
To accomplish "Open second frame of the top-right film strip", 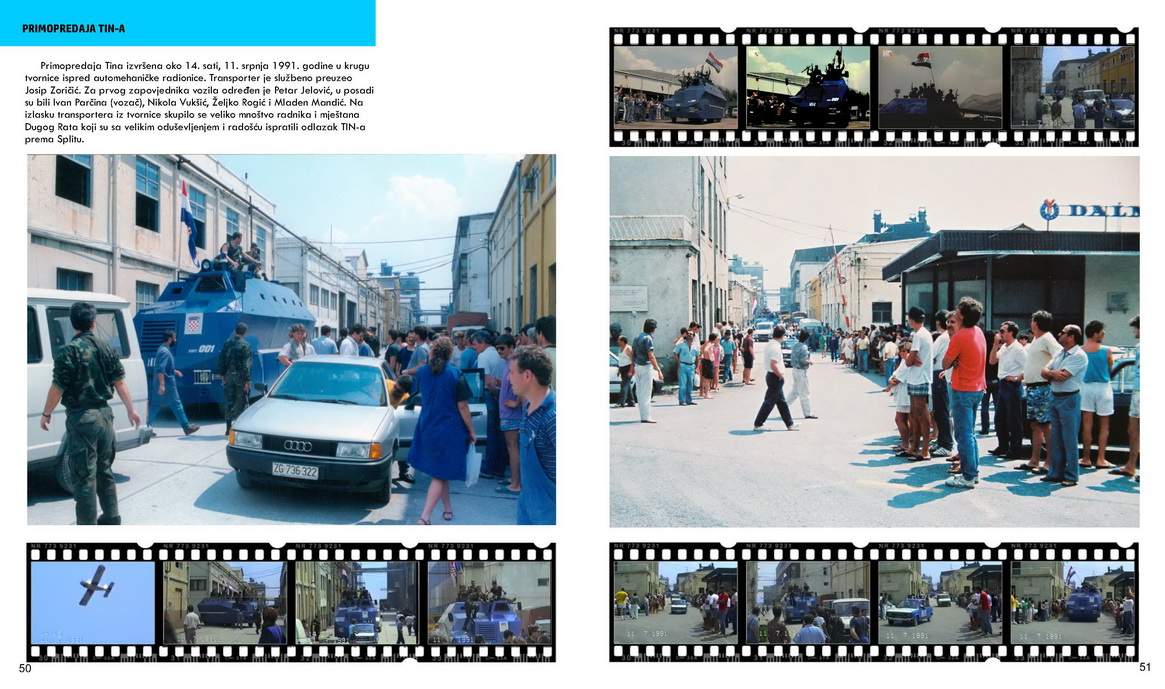I will click(808, 87).
